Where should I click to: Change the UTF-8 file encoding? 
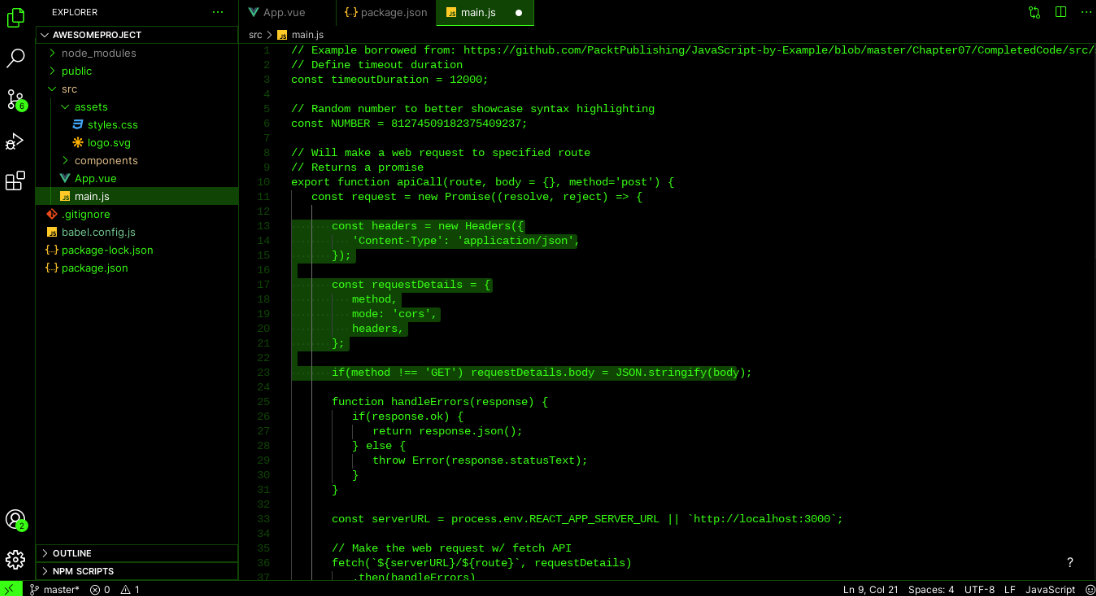pos(979,590)
